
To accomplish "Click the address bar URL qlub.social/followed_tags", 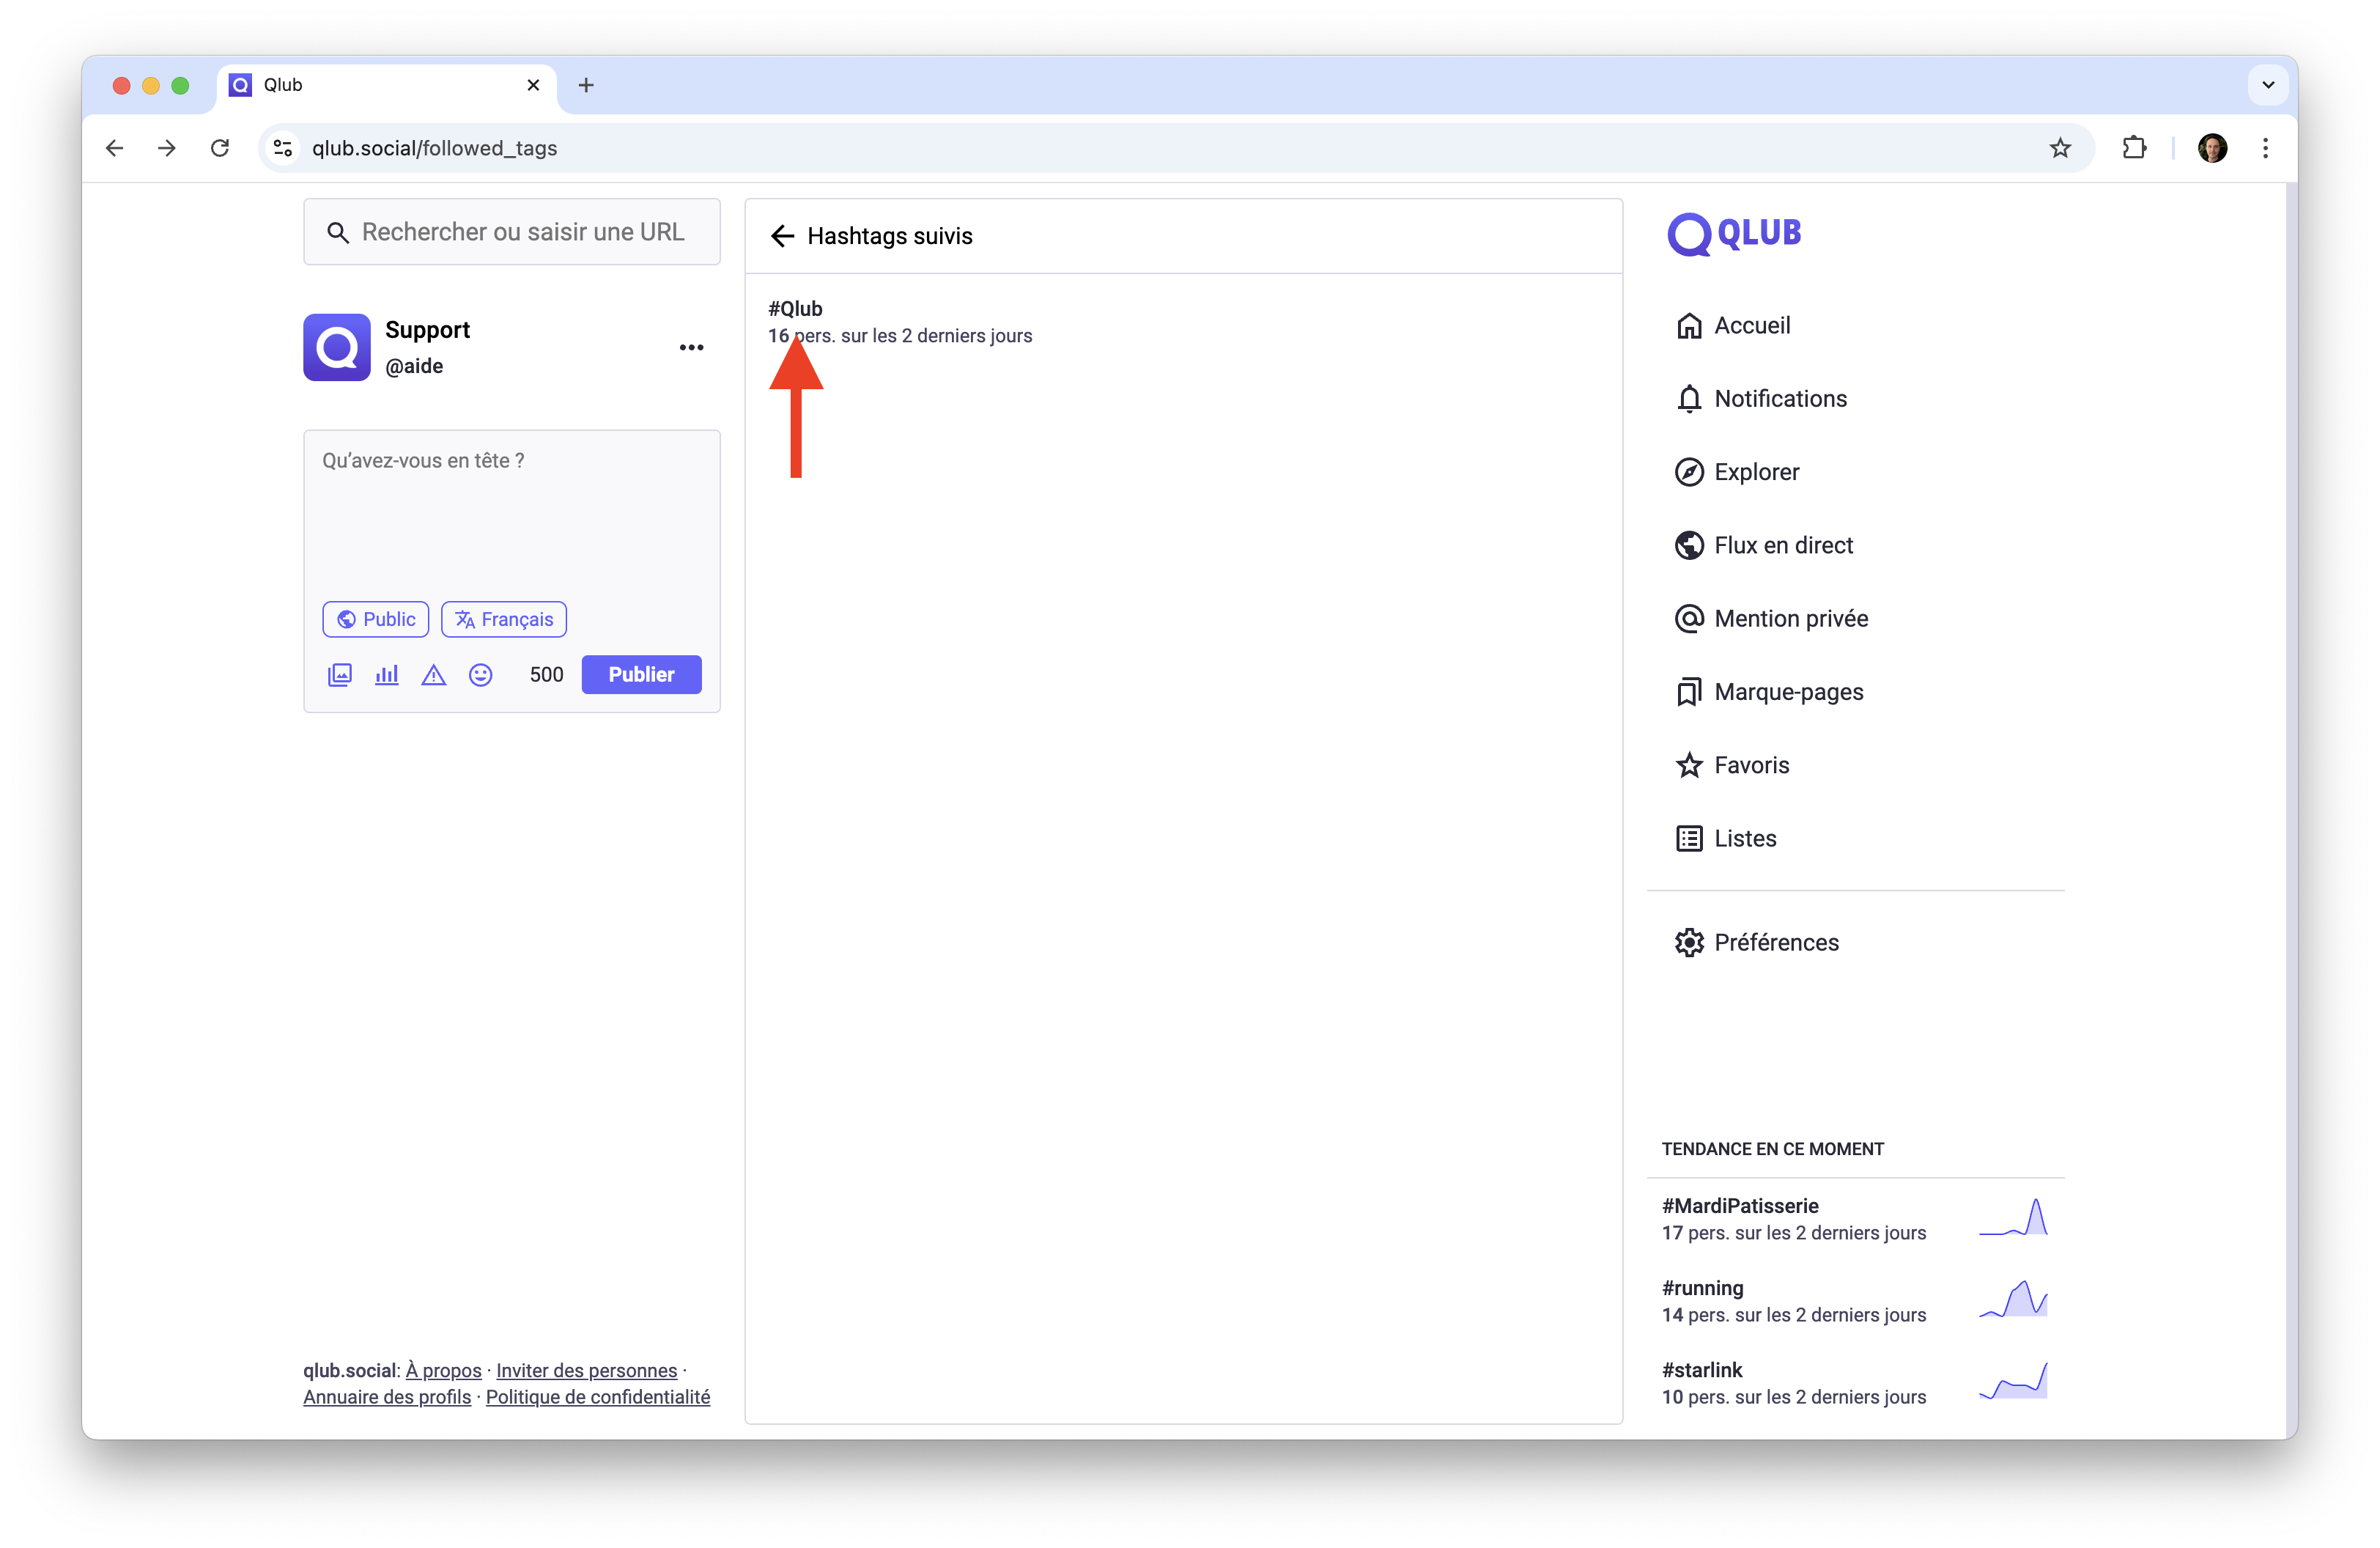I will coord(435,148).
